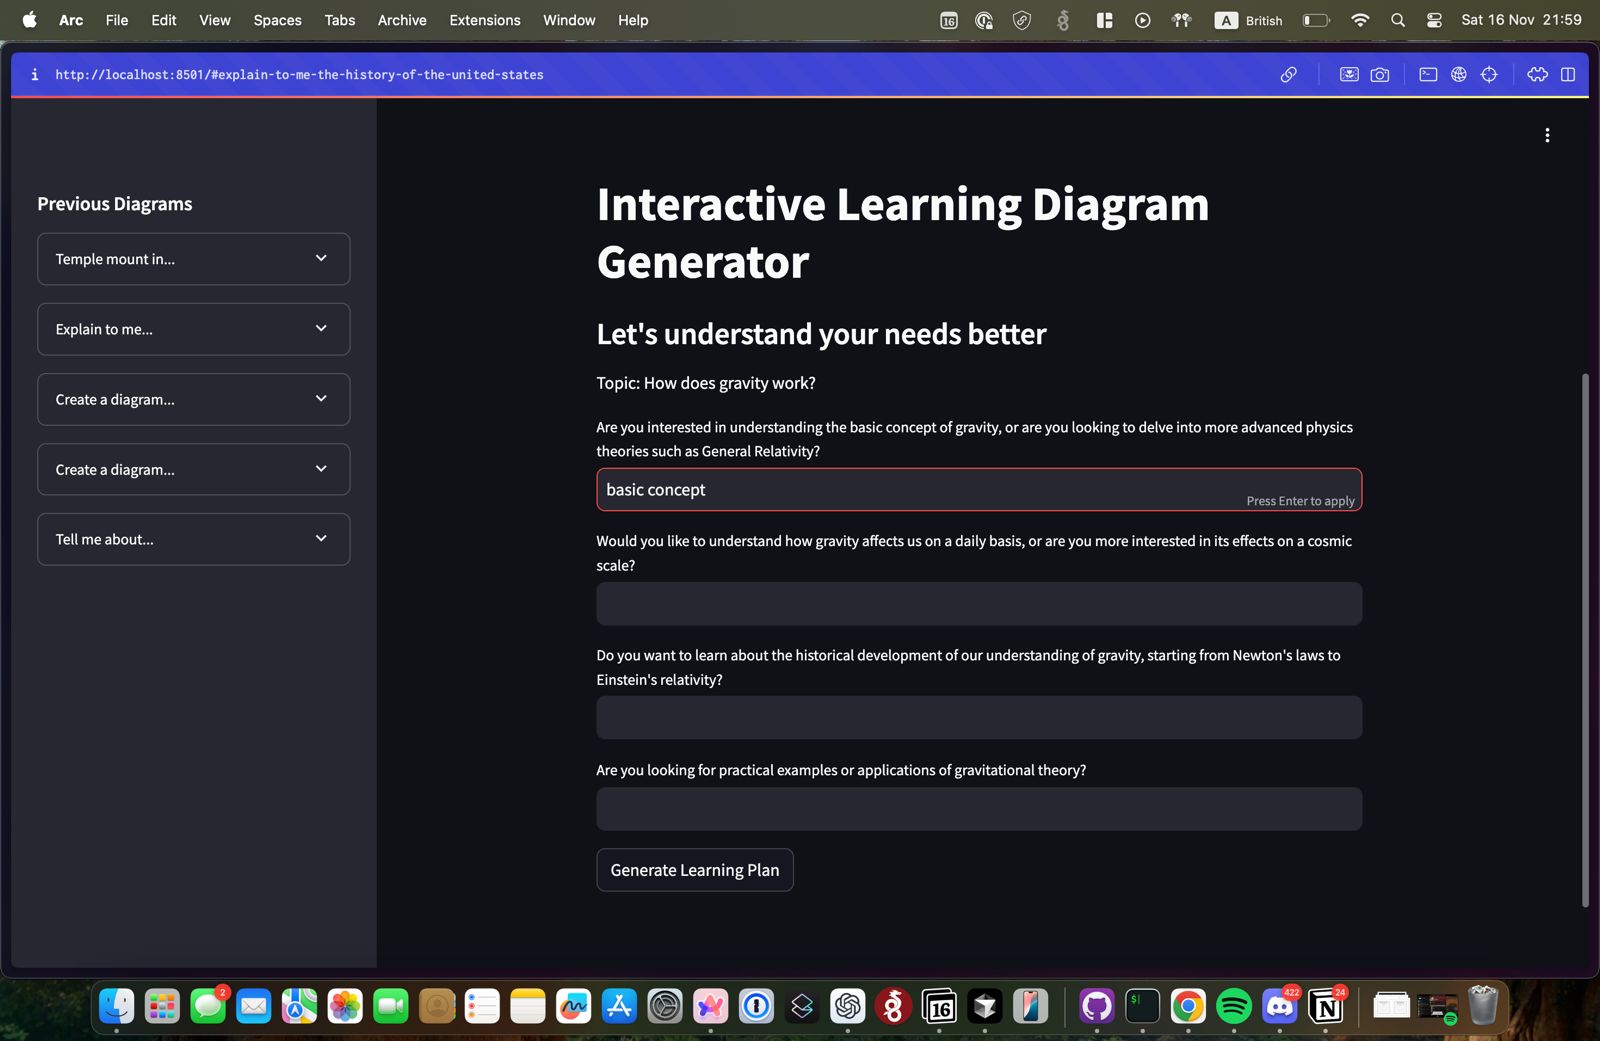This screenshot has height=1041, width=1600.
Task: Open the View menu
Action: (x=215, y=20)
